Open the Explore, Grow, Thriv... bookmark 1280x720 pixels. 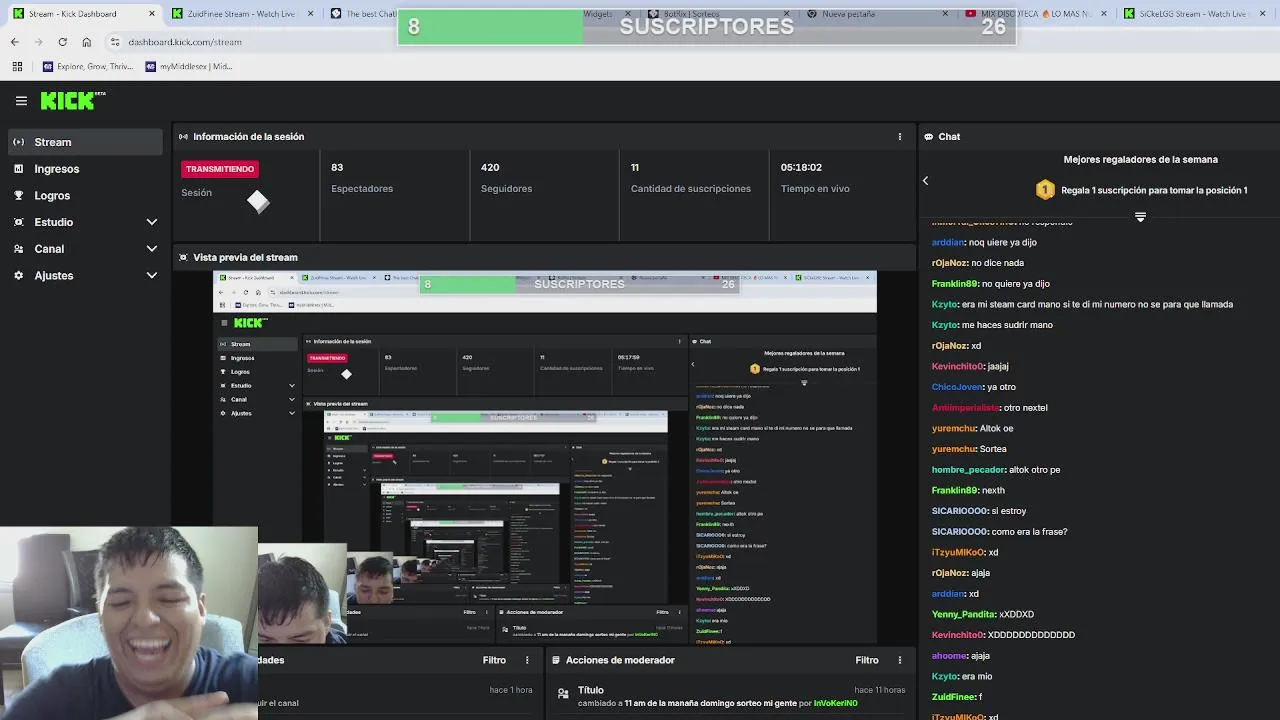(88, 66)
